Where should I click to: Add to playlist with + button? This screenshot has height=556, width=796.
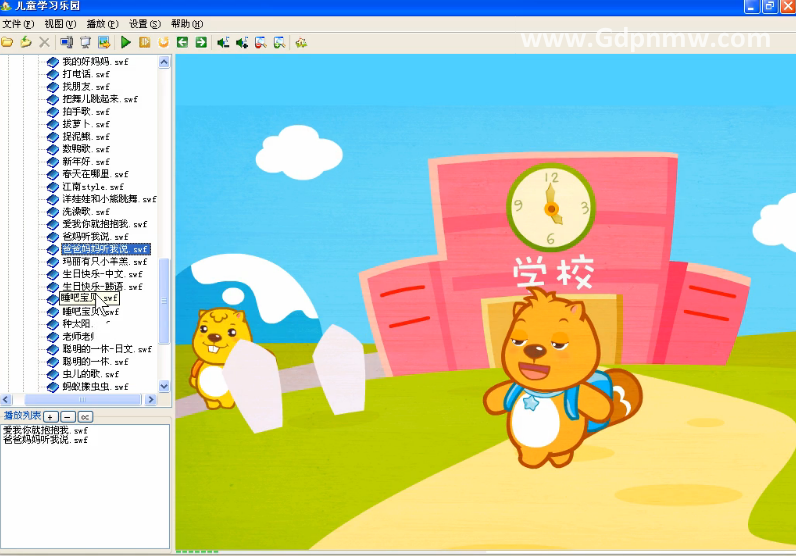[50, 417]
